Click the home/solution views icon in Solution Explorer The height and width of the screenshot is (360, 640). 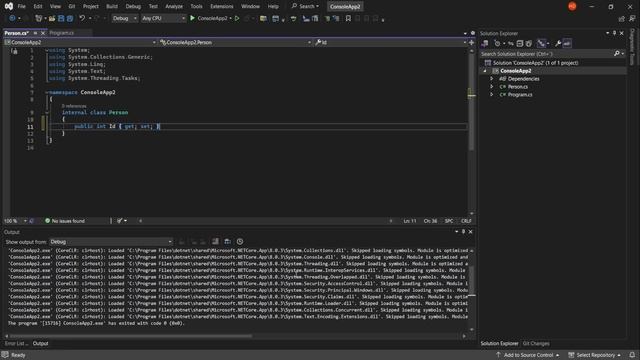(485, 43)
